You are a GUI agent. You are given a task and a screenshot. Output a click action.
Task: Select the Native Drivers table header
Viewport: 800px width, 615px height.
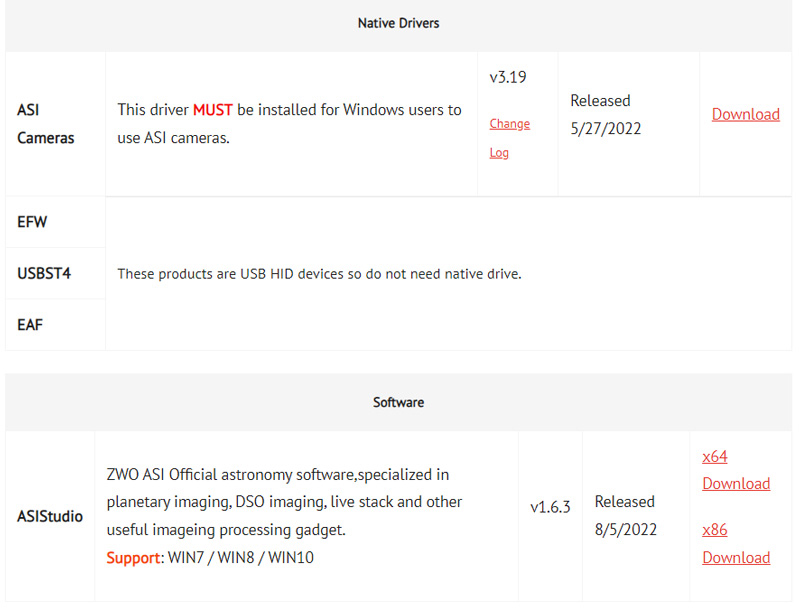tap(398, 23)
